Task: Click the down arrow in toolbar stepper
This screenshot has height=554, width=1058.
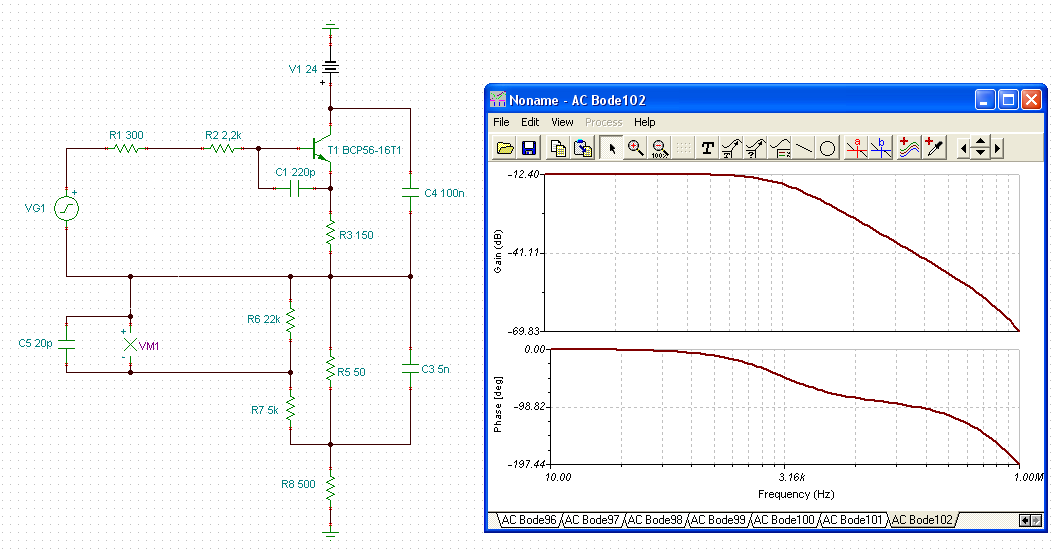Action: click(980, 153)
